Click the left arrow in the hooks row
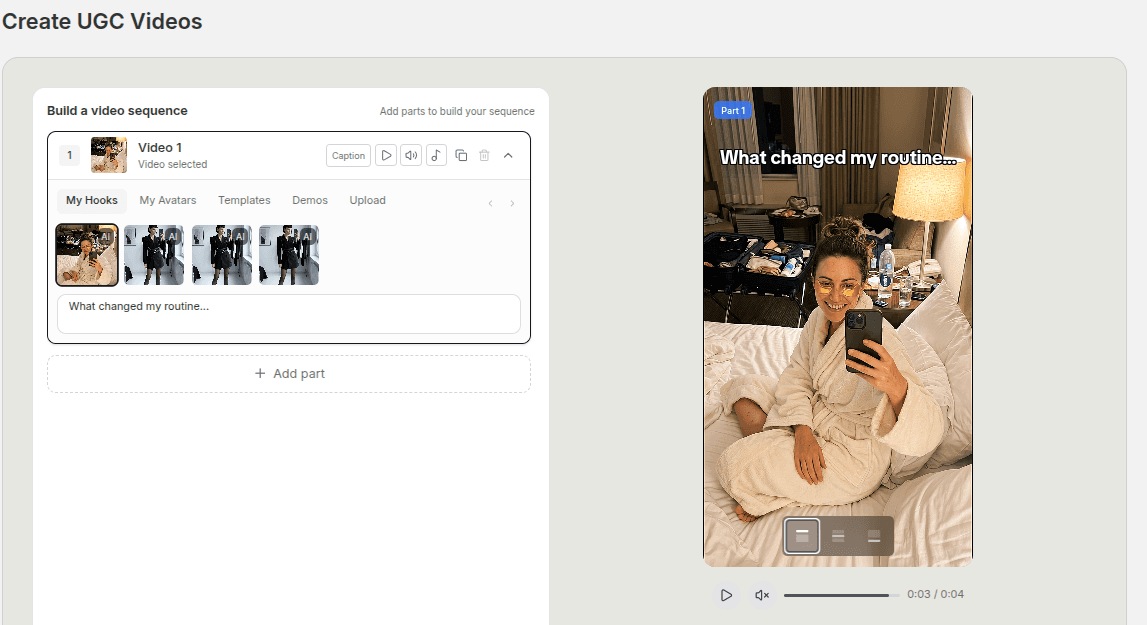 (490, 202)
